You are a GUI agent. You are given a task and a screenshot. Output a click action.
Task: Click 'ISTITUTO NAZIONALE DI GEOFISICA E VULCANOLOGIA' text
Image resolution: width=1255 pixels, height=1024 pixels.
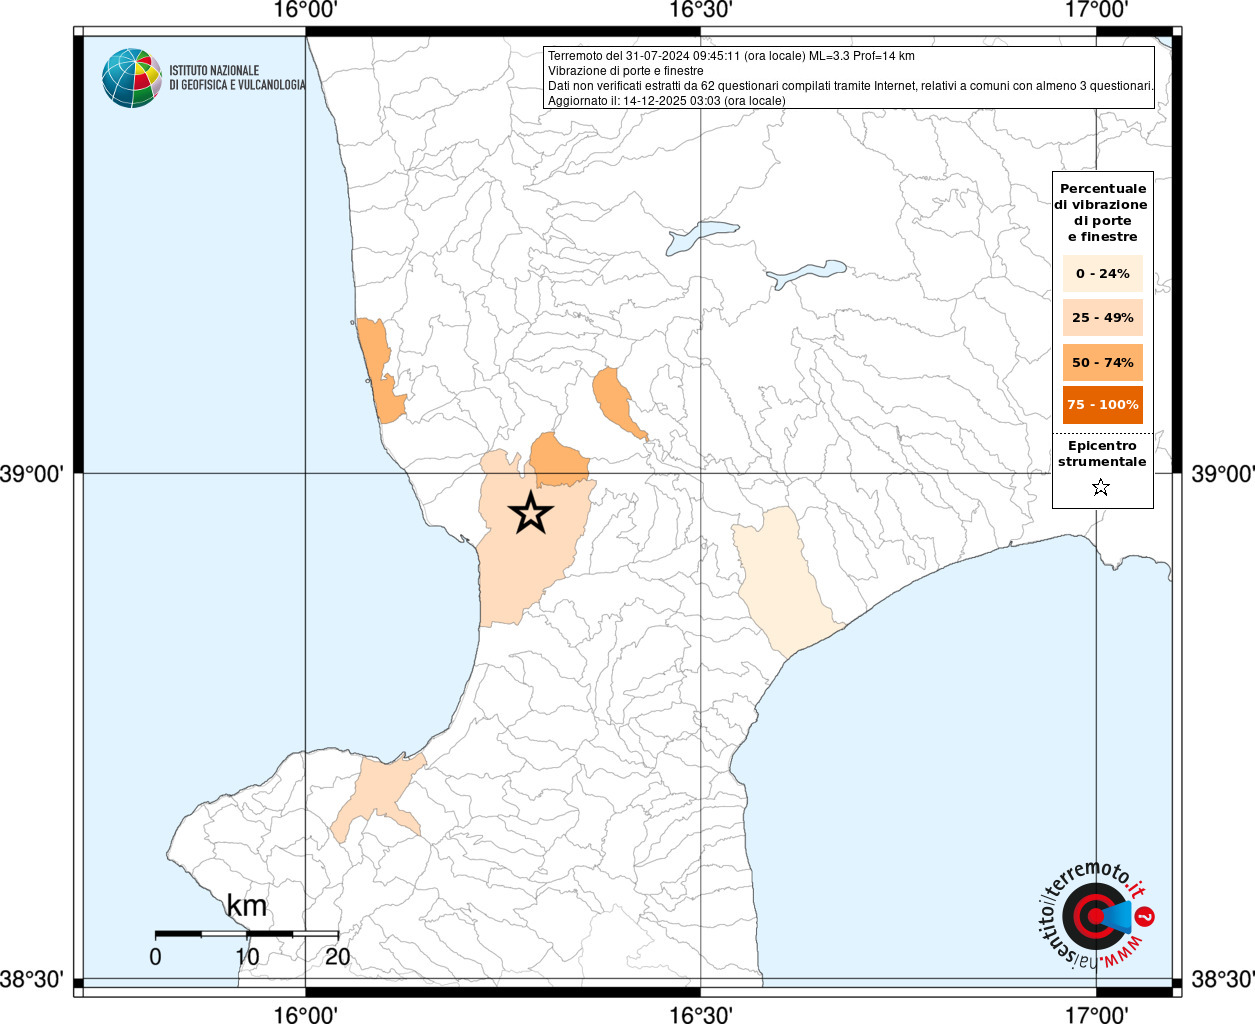coord(237,78)
